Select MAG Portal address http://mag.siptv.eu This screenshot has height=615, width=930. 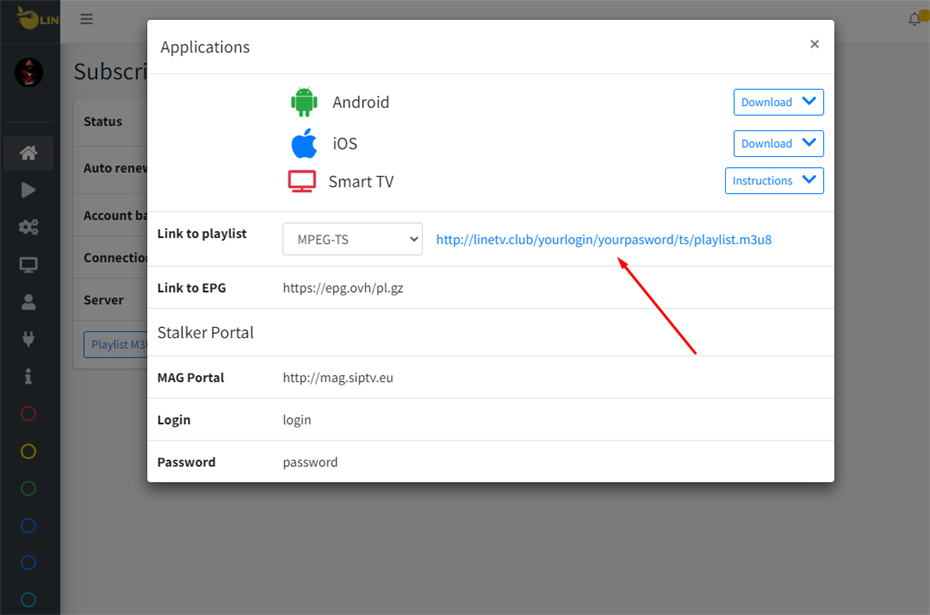pos(338,378)
